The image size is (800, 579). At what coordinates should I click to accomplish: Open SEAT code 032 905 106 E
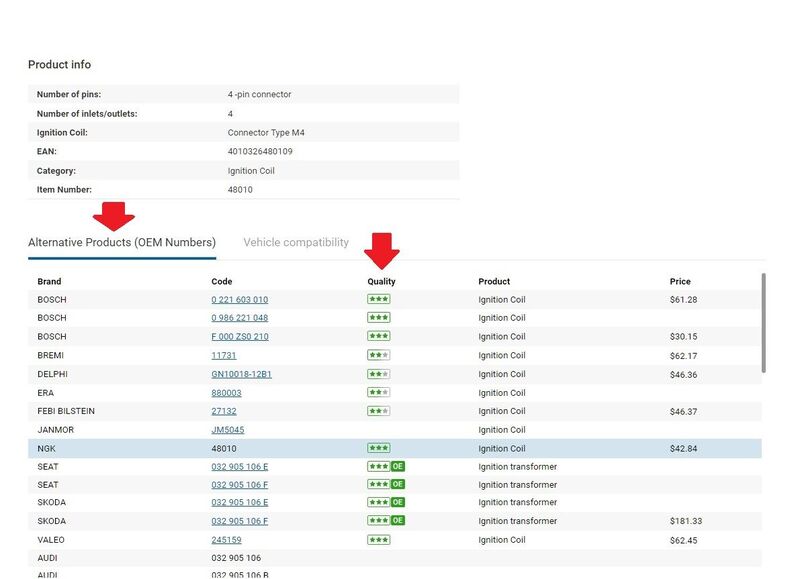click(x=240, y=467)
